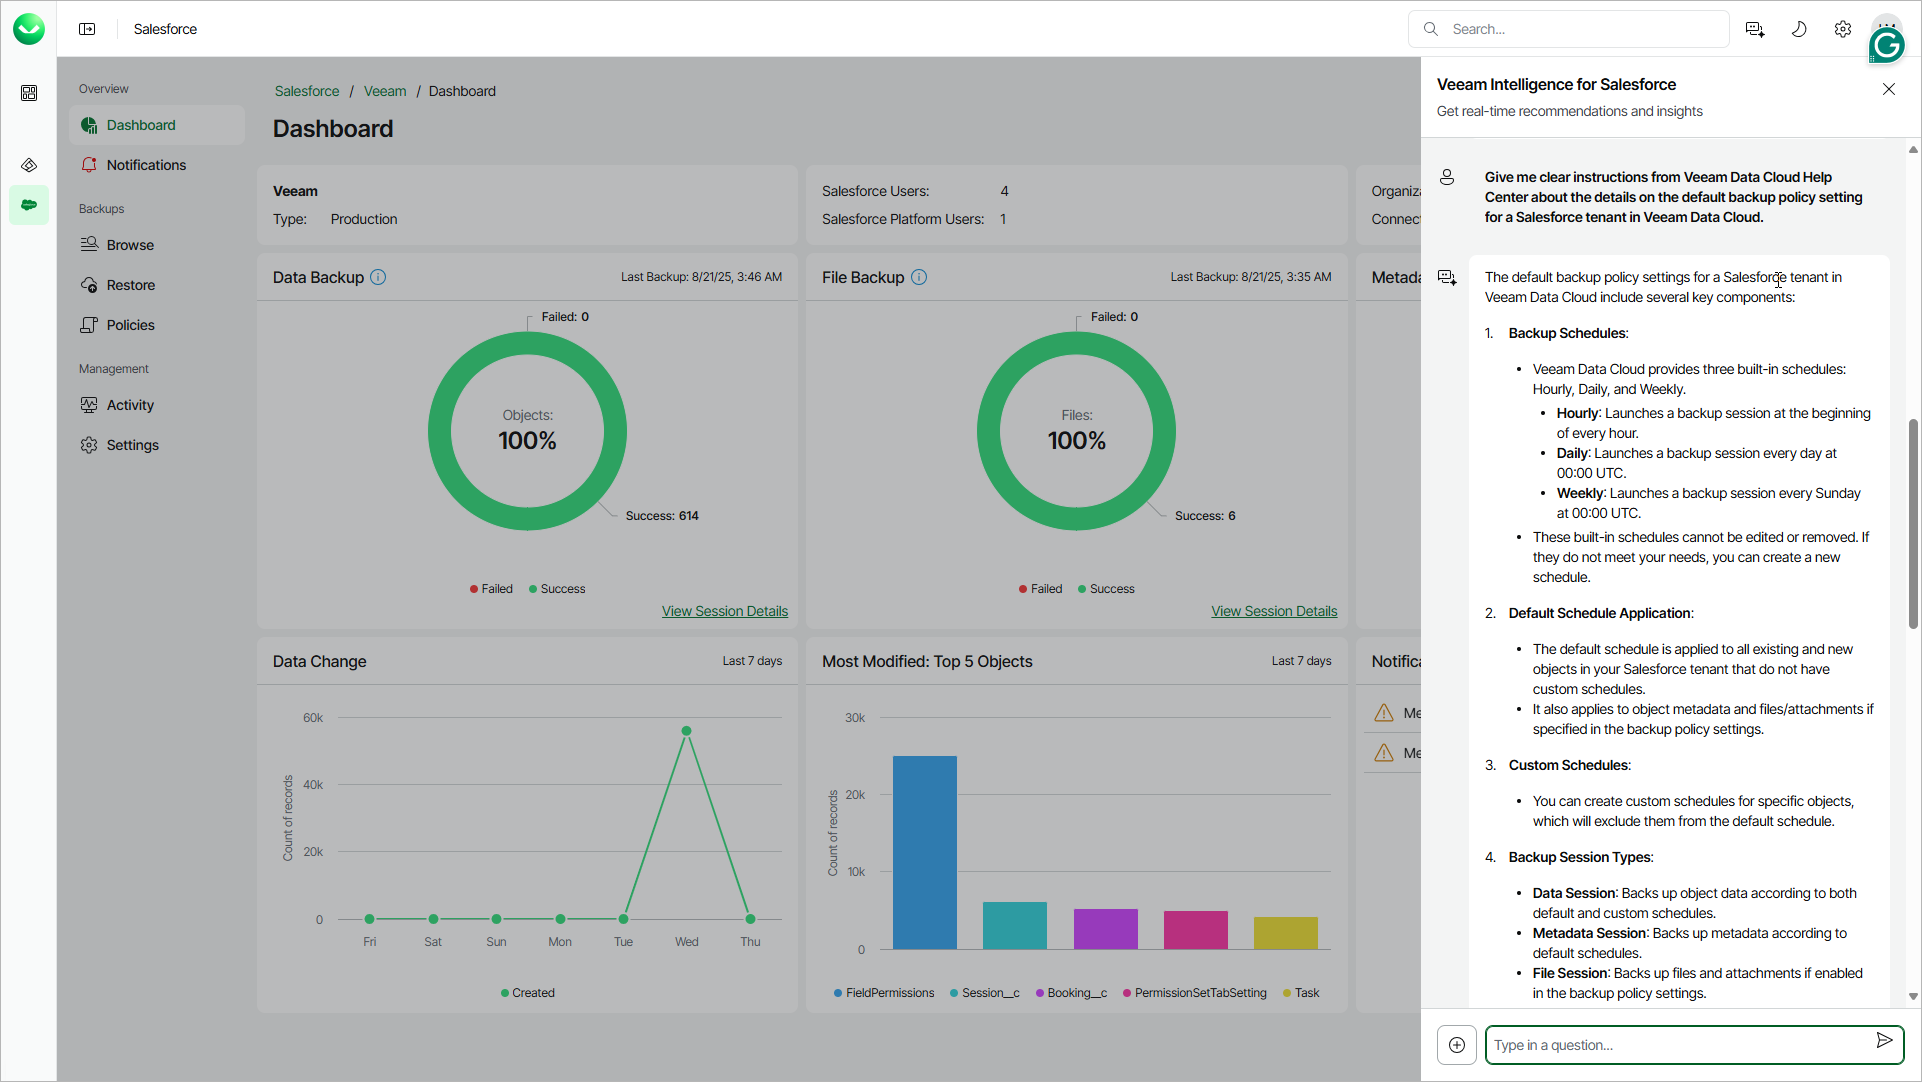
Task: Close the Veeam Intelligence panel
Action: (x=1889, y=89)
